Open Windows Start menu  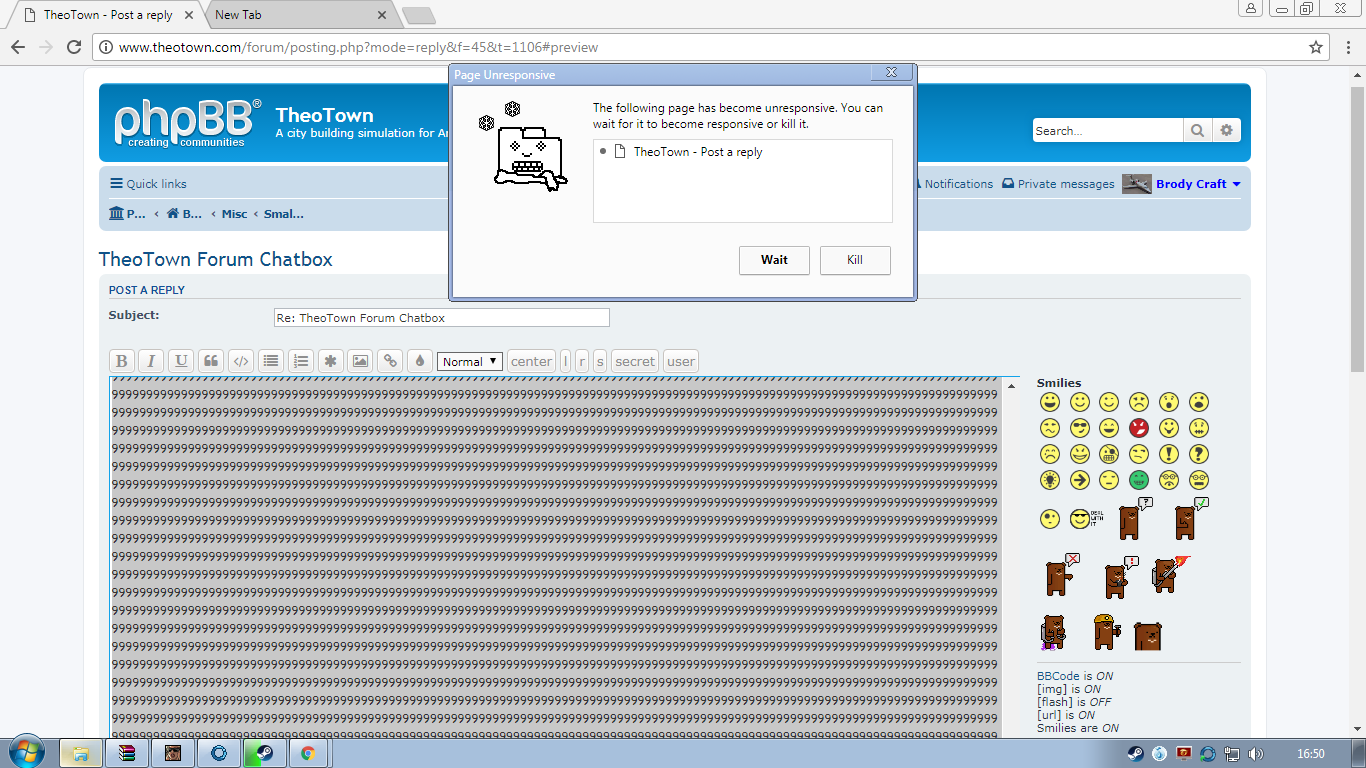coord(26,753)
